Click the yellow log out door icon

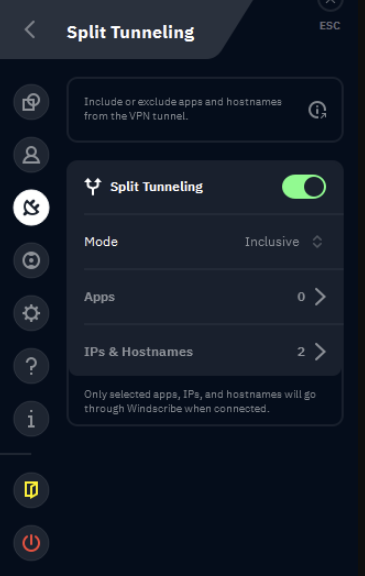(31, 490)
